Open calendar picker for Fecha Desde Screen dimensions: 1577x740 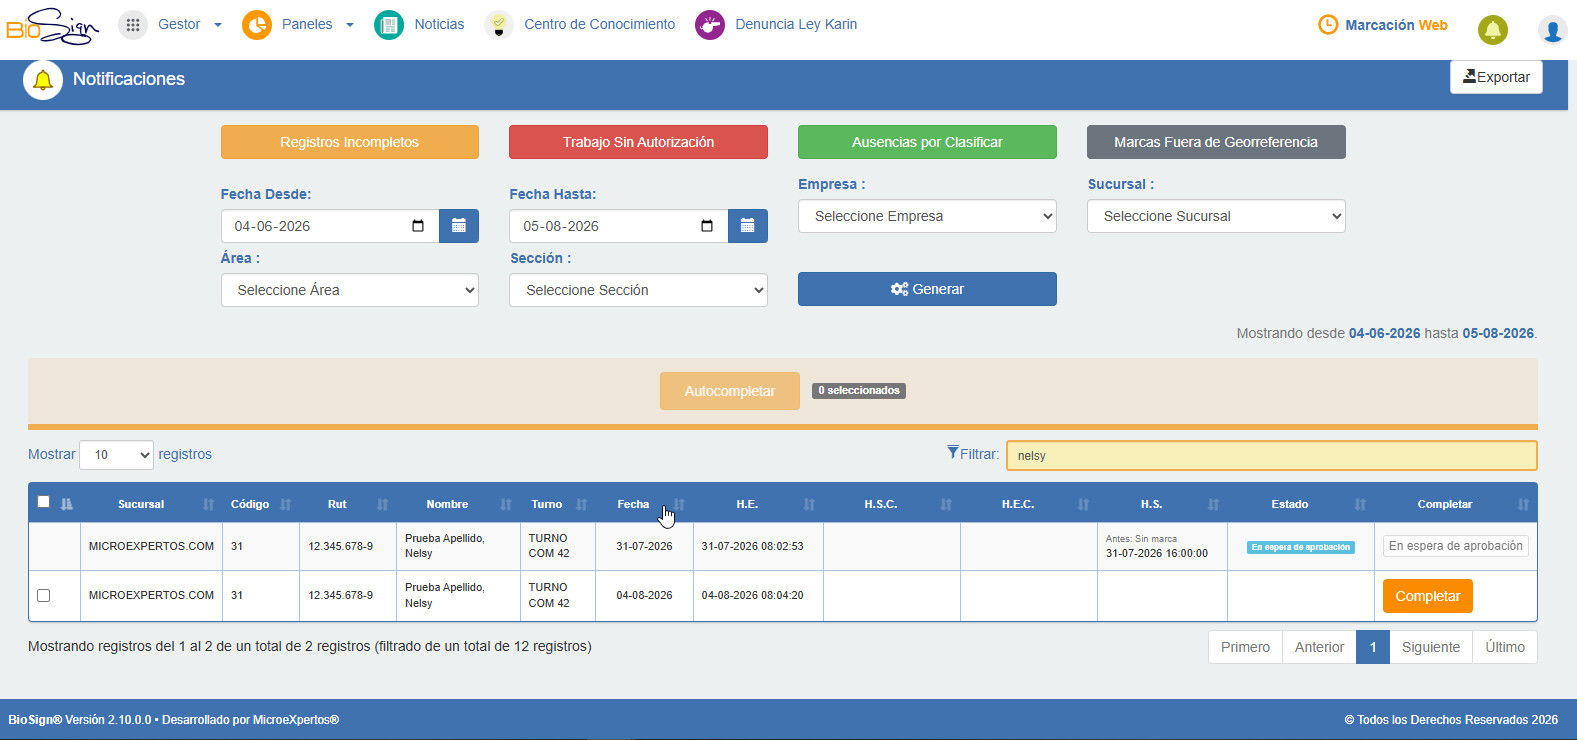pyautogui.click(x=459, y=226)
